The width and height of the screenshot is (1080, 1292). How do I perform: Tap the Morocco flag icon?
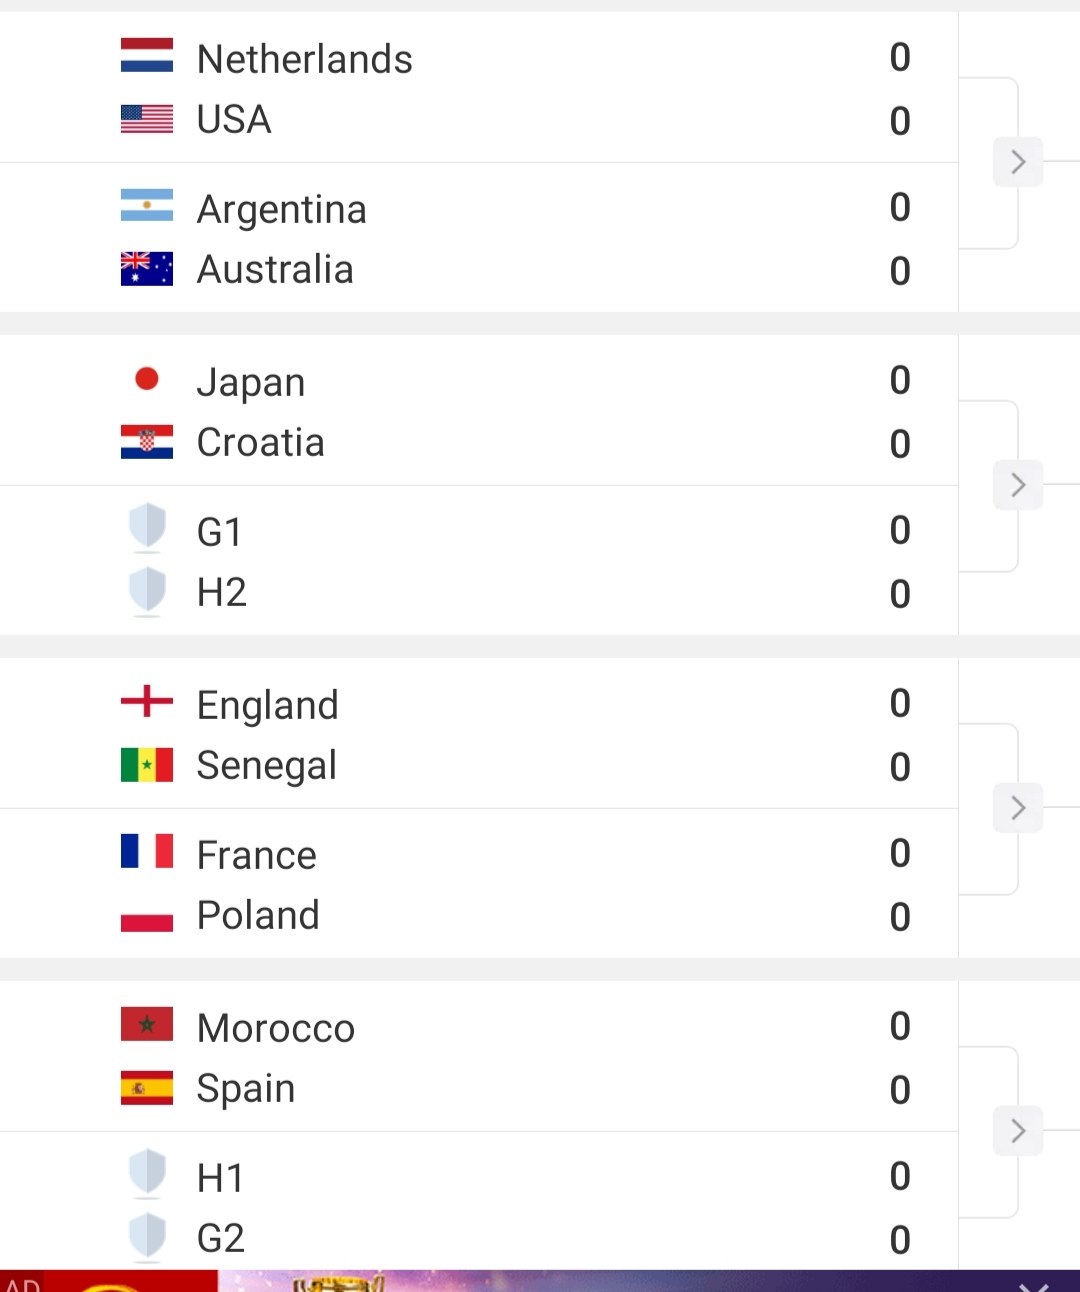pos(146,1025)
